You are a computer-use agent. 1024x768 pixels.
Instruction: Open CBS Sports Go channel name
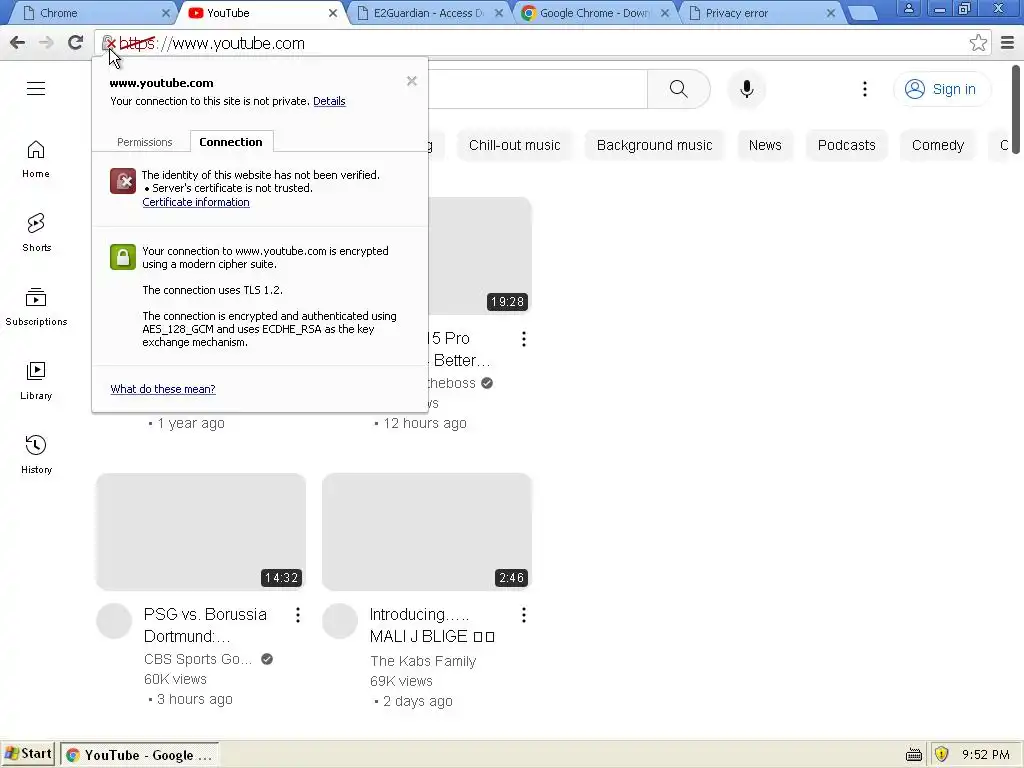click(198, 659)
